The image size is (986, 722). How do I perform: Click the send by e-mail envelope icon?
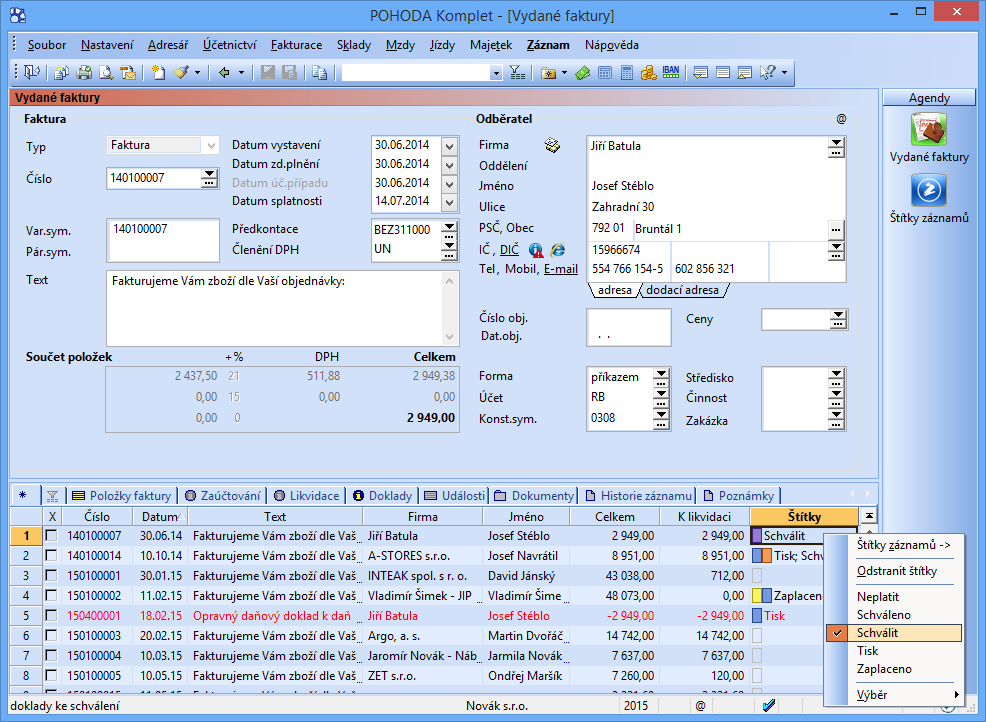click(128, 73)
